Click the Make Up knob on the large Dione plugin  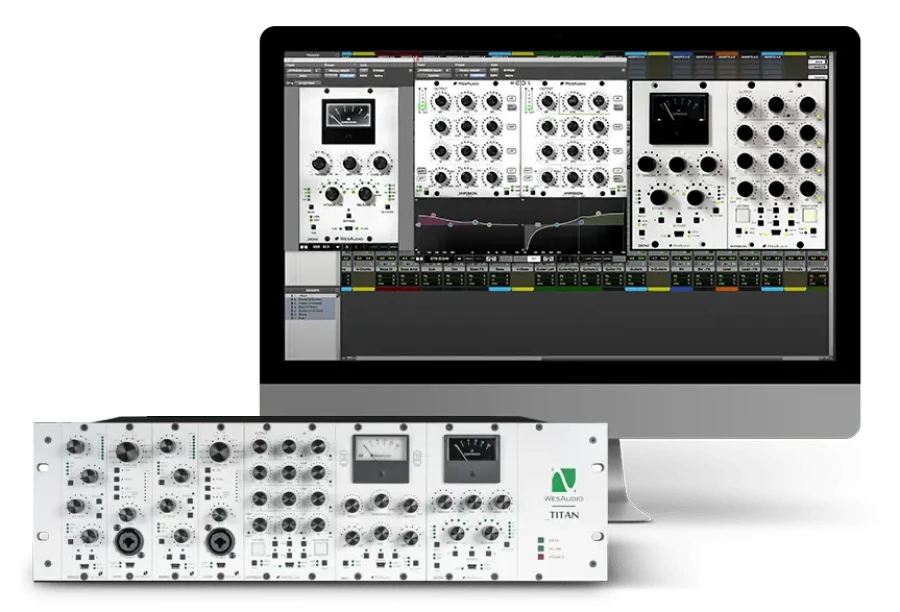708,164
